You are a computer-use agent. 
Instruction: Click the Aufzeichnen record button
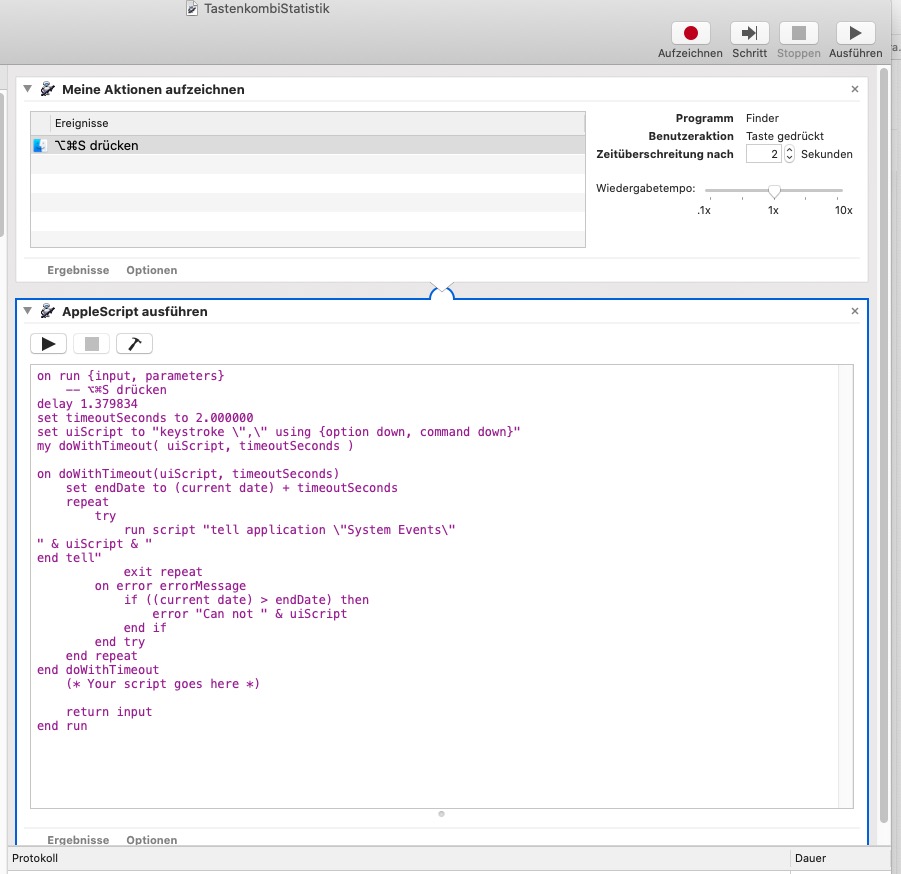(x=690, y=33)
